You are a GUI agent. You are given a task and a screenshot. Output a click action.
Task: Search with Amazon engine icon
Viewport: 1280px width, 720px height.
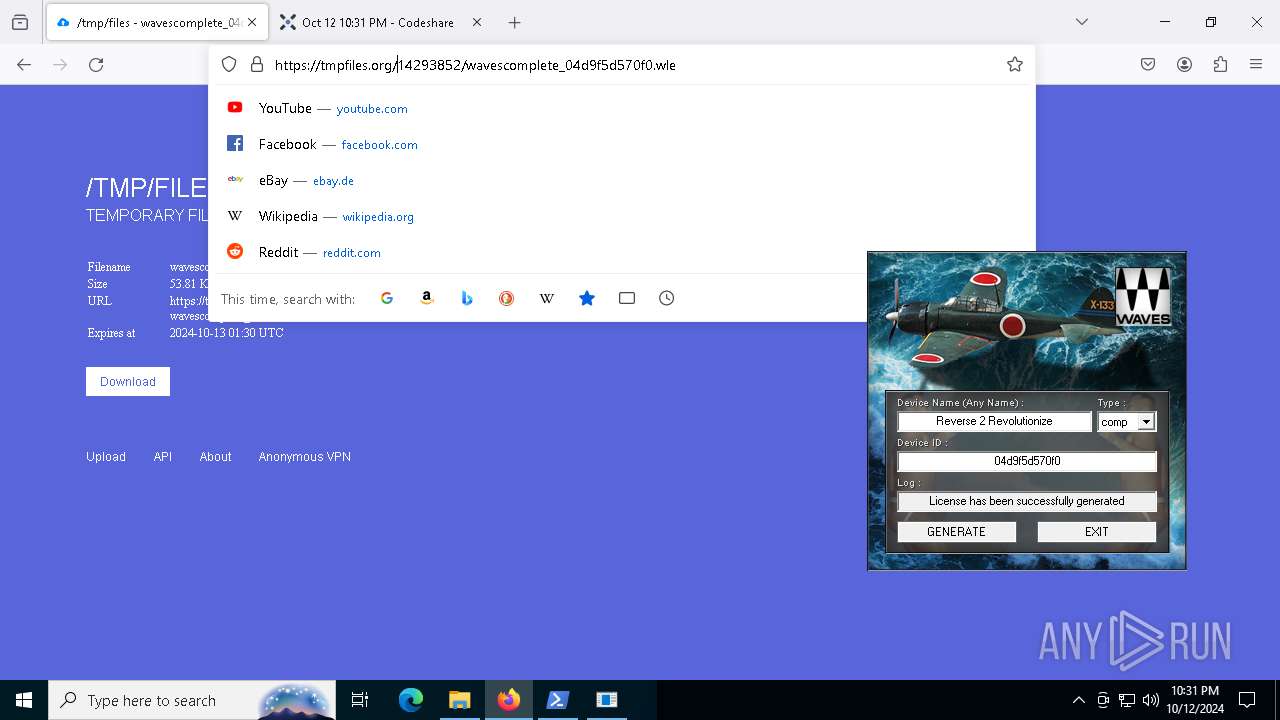coord(427,298)
